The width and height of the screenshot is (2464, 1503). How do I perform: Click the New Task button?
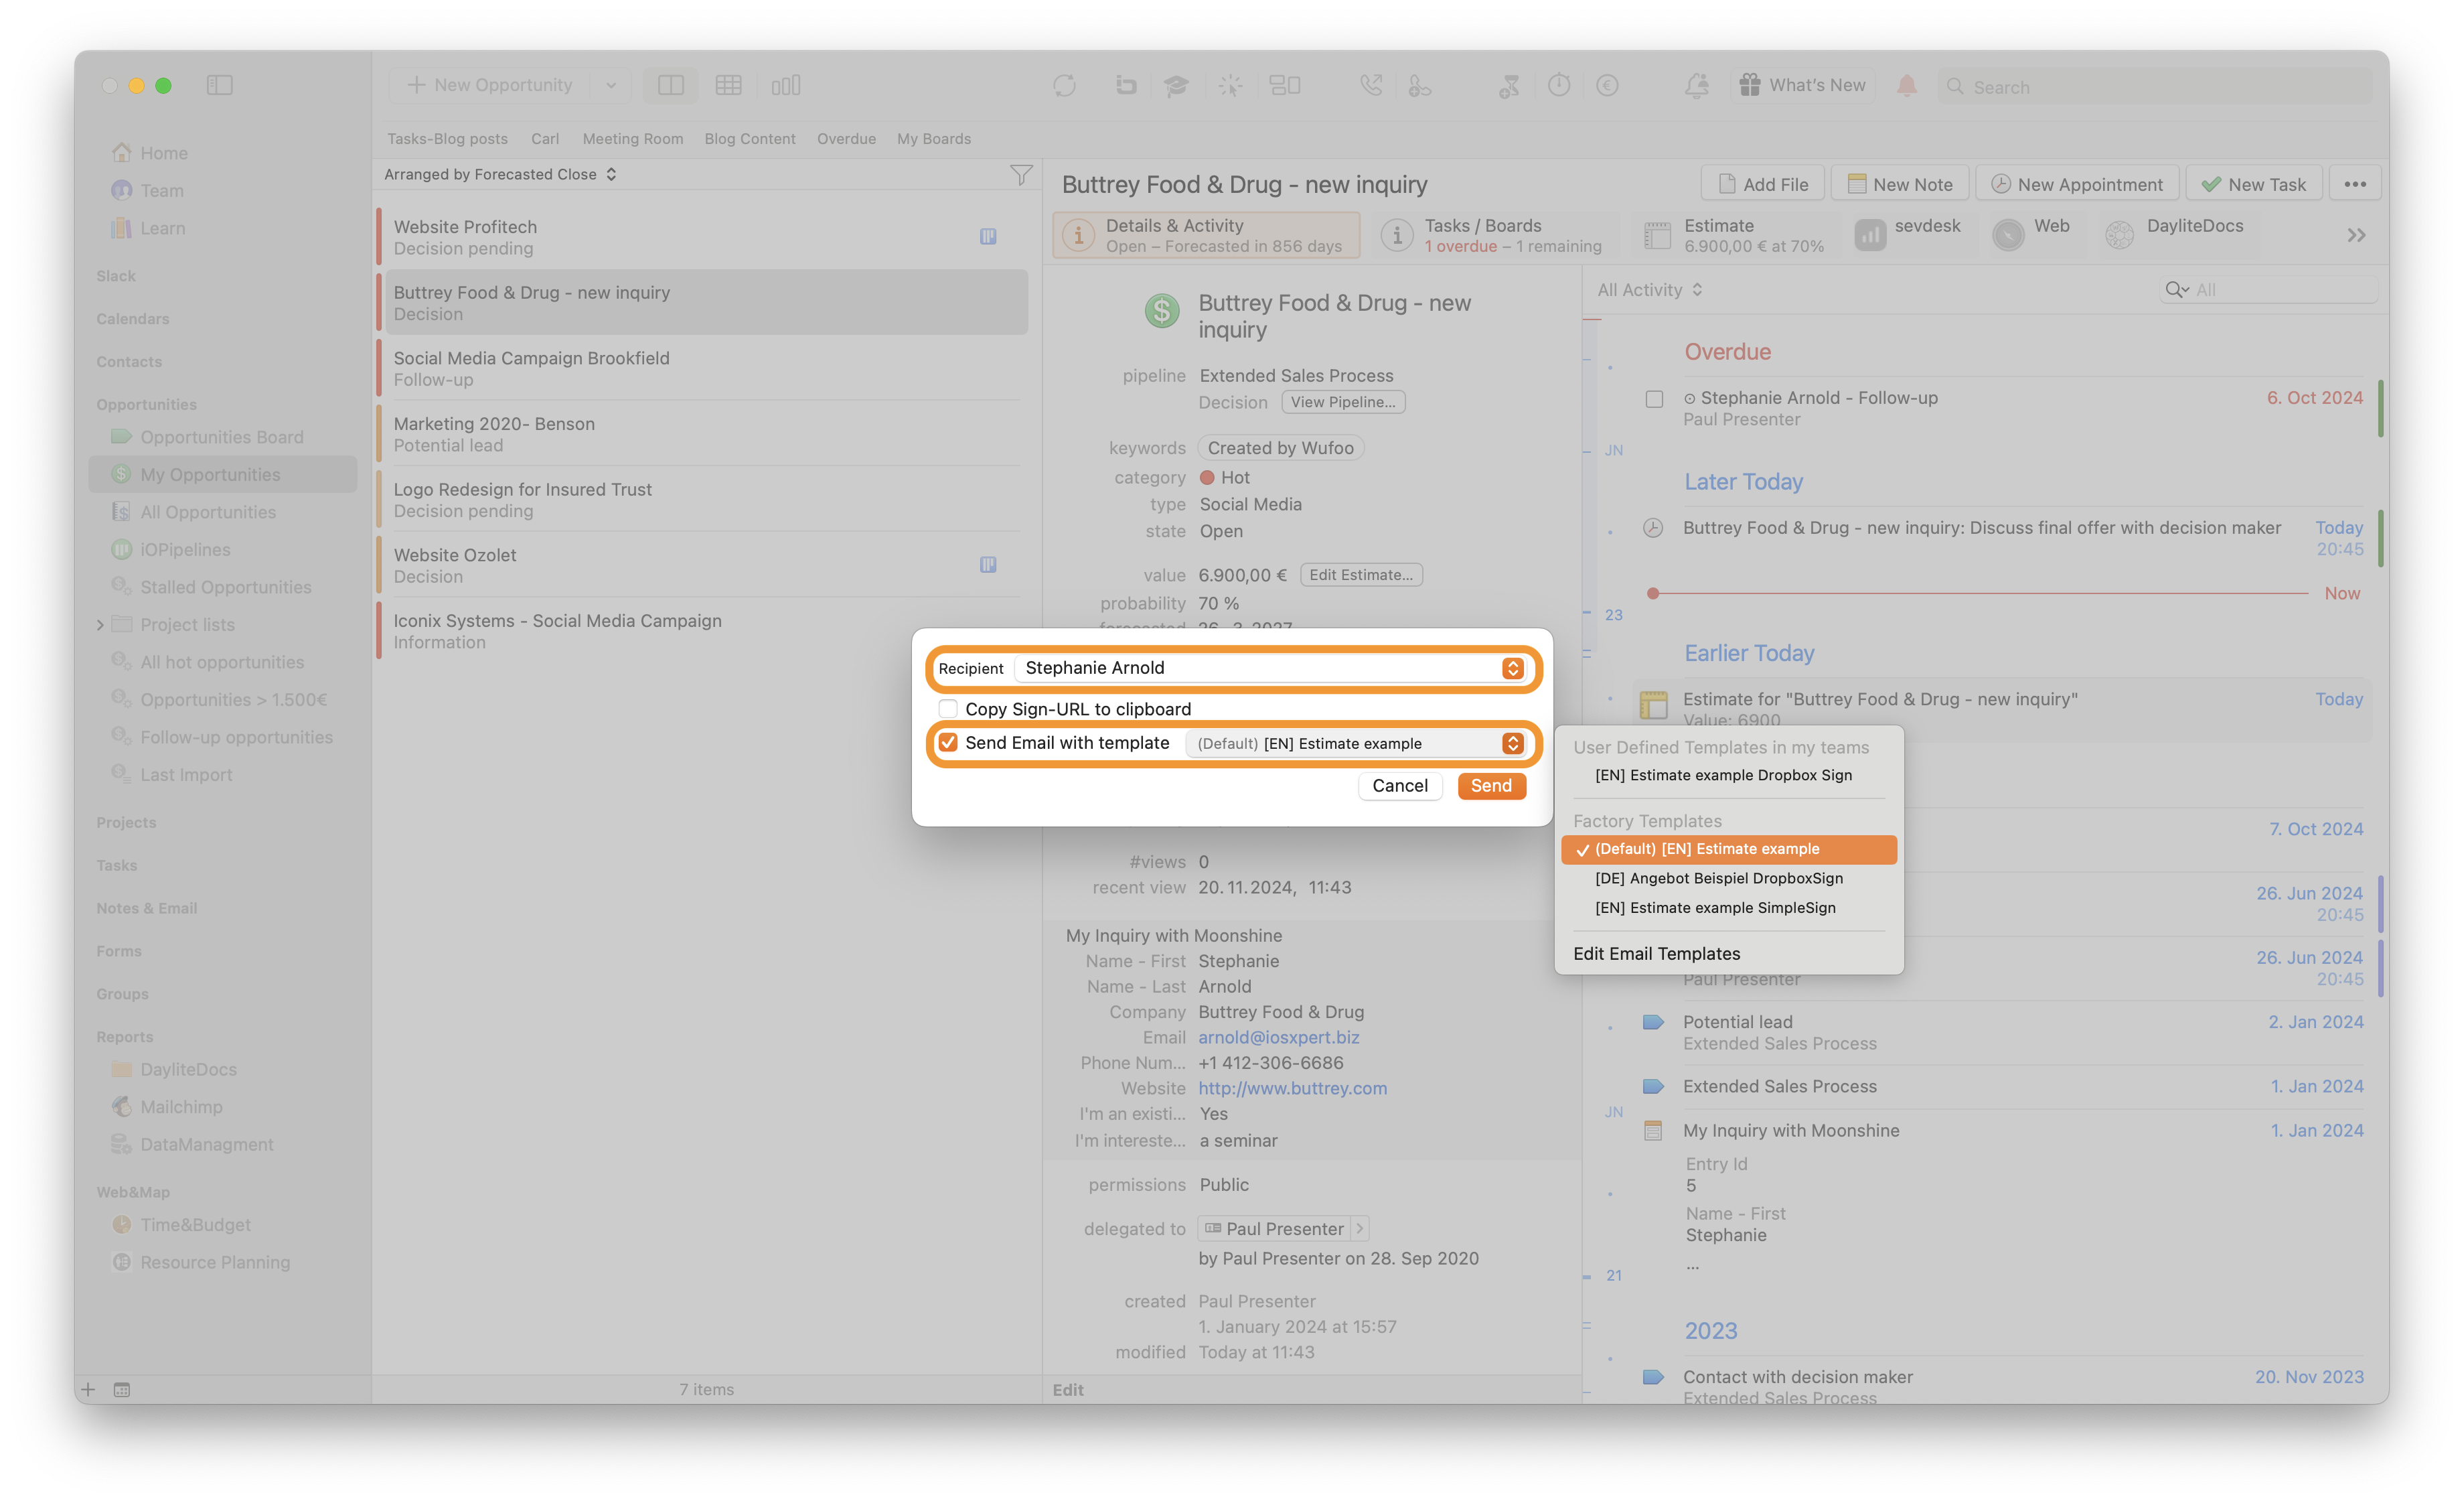2253,184
